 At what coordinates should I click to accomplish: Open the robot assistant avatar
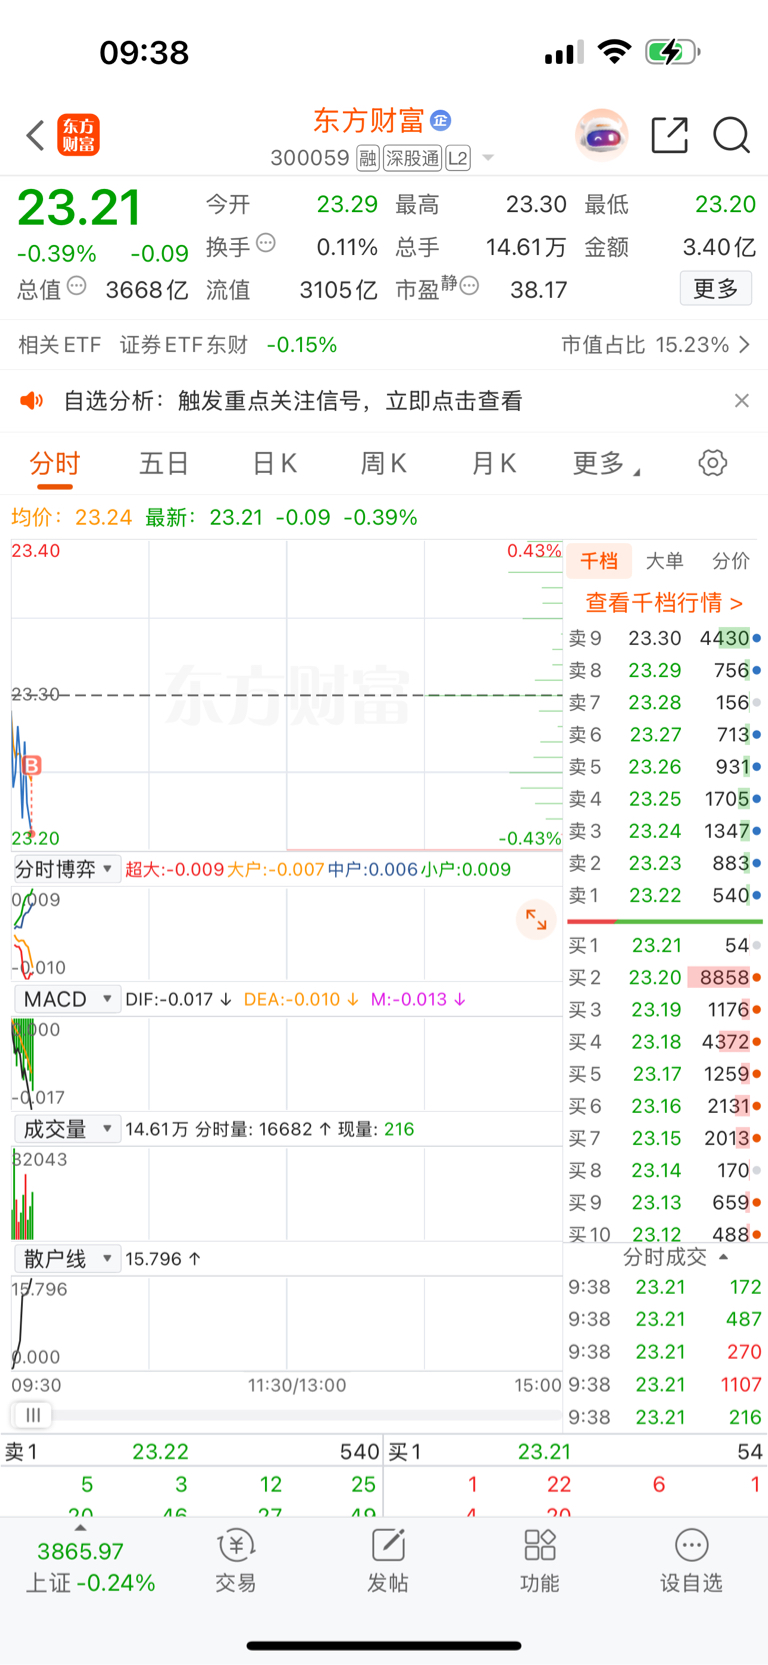coord(601,134)
